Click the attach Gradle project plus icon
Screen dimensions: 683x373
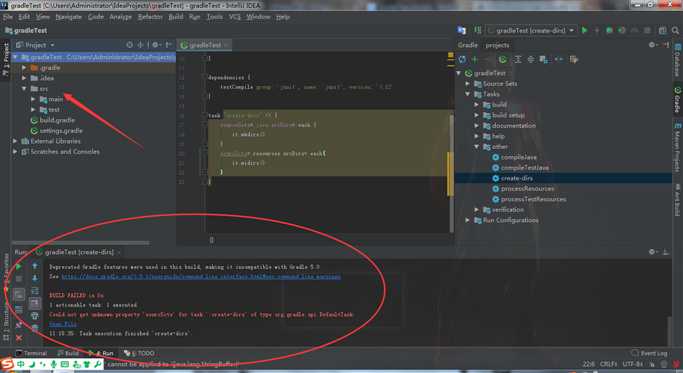pyautogui.click(x=475, y=59)
